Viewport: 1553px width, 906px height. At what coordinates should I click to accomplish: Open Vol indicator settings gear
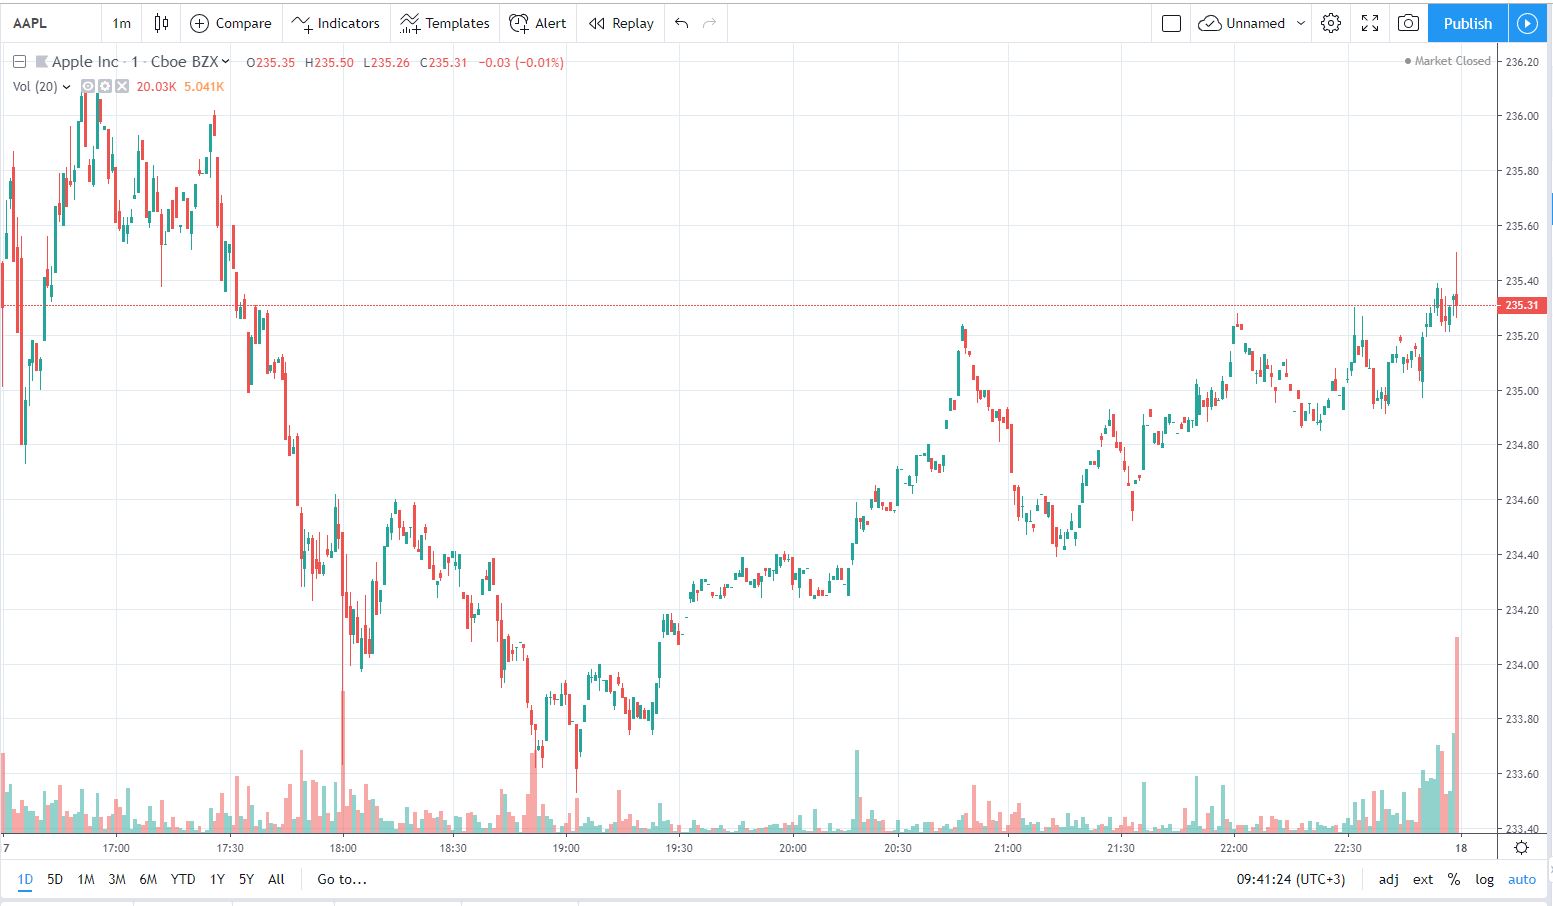click(x=105, y=87)
